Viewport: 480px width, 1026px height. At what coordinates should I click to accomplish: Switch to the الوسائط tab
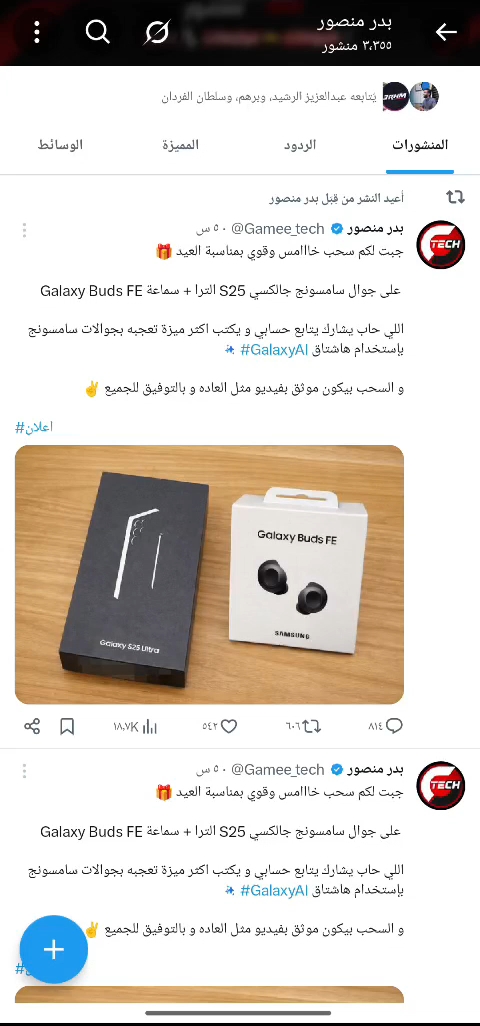(x=60, y=145)
